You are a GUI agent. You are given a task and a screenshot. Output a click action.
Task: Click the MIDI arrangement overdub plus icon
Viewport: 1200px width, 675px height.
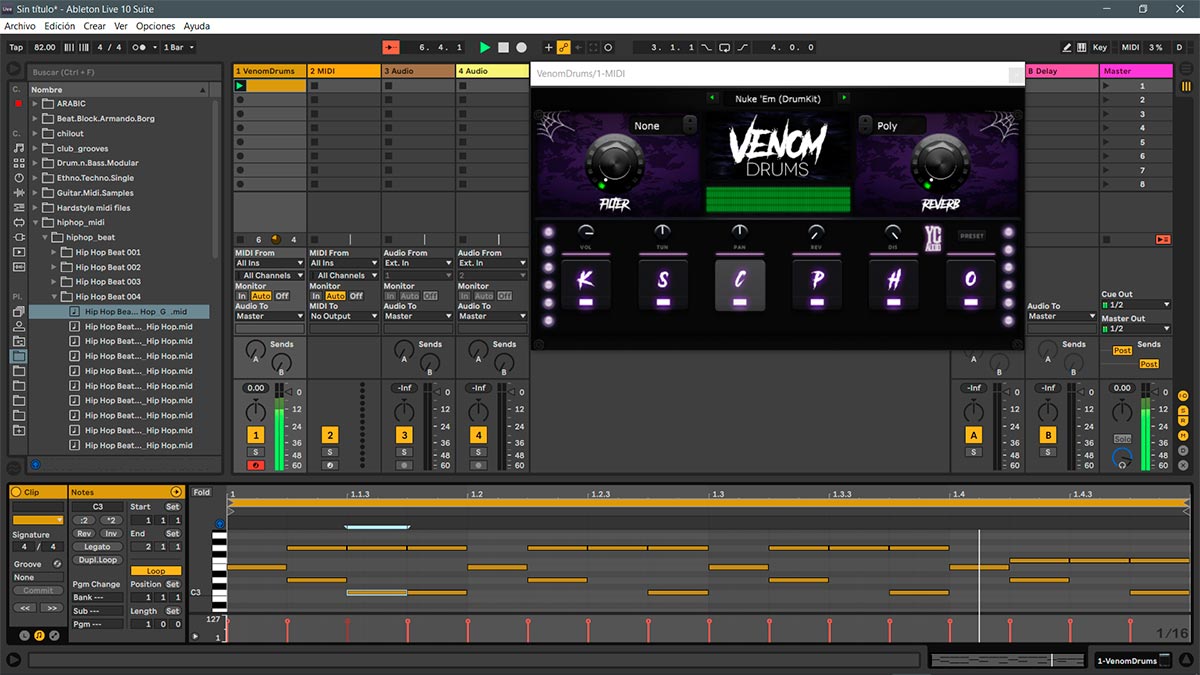click(548, 47)
